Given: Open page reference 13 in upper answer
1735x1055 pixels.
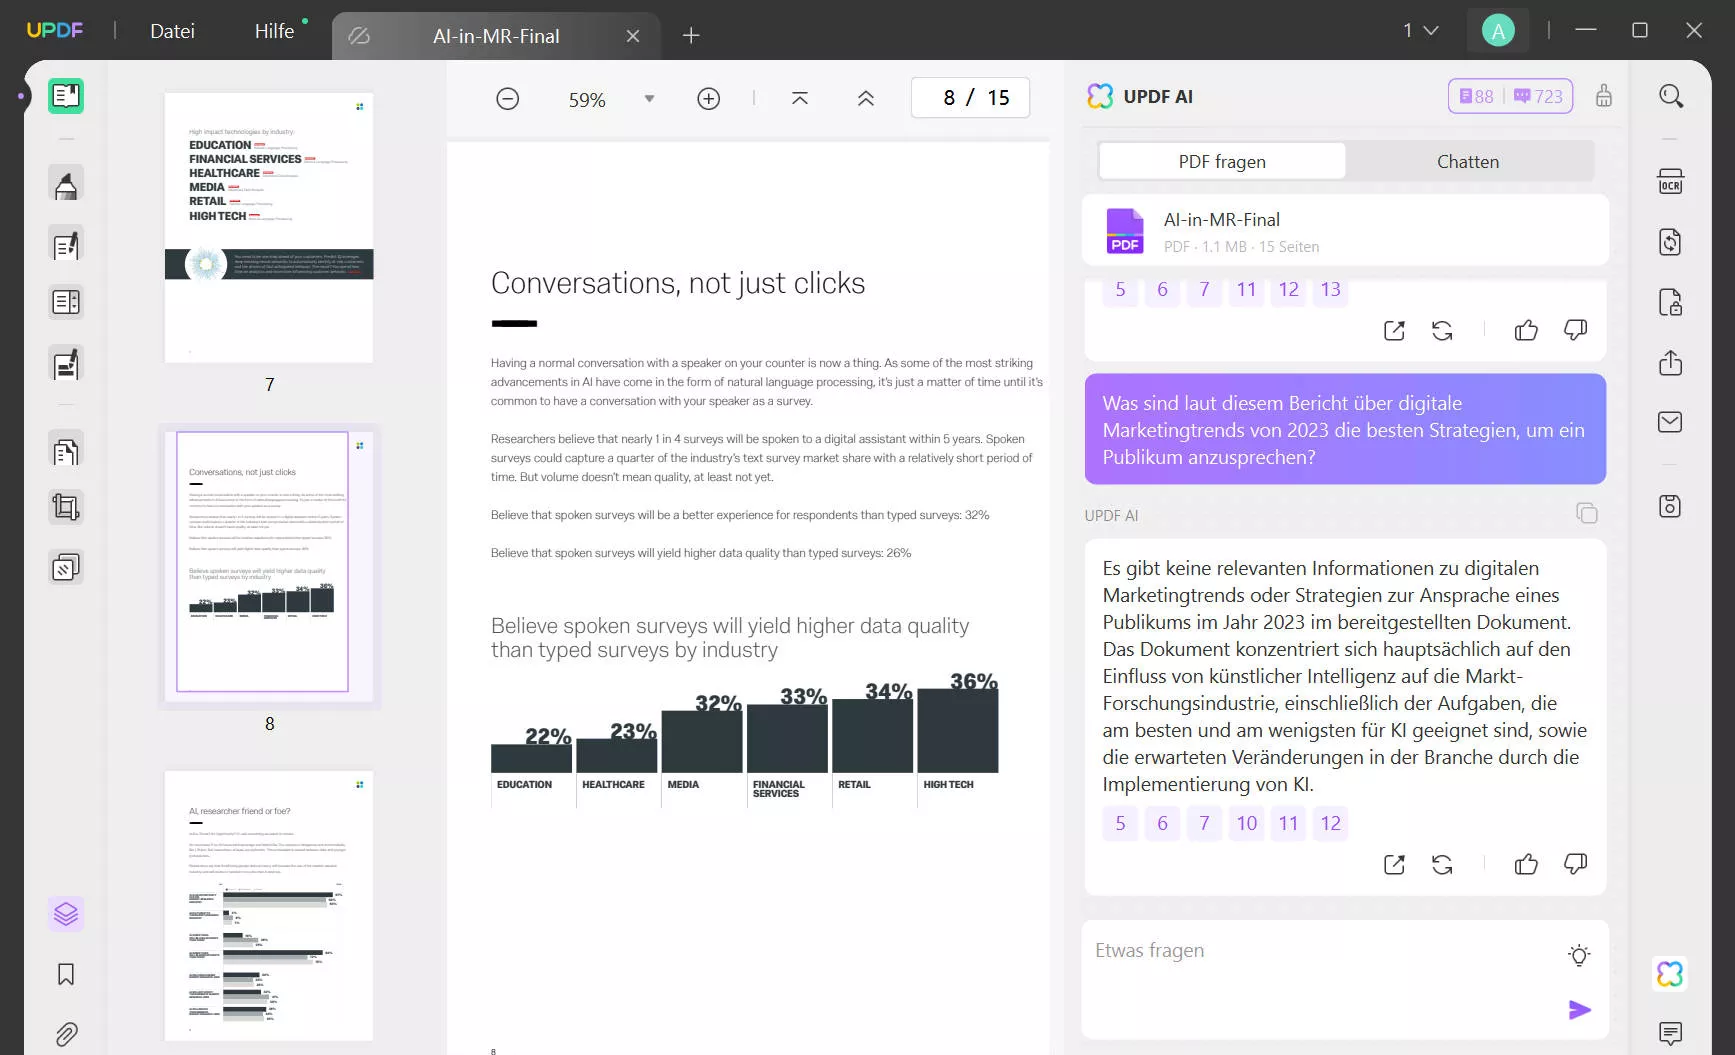Looking at the screenshot, I should (1330, 290).
